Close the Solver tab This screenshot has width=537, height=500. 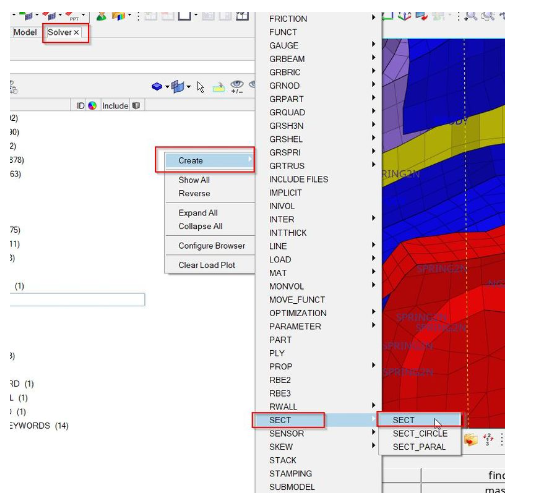[77, 33]
